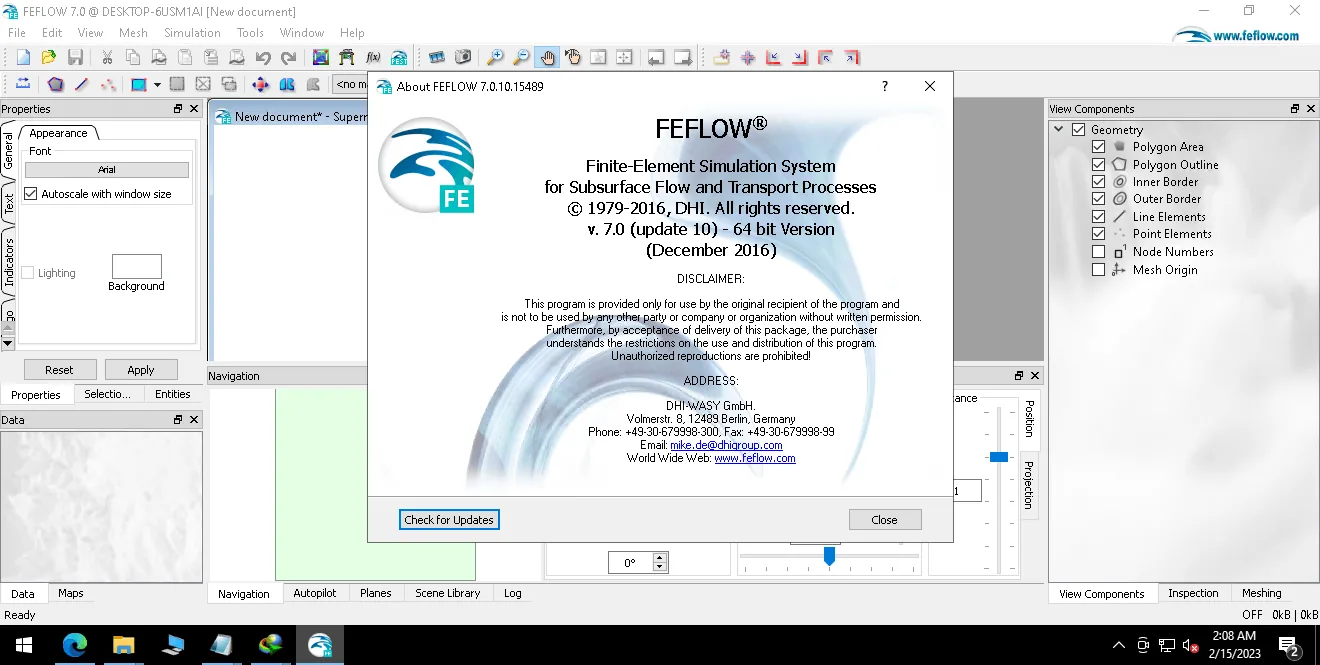Image resolution: width=1320 pixels, height=665 pixels.
Task: Click the Background color swatch
Action: [x=137, y=266]
